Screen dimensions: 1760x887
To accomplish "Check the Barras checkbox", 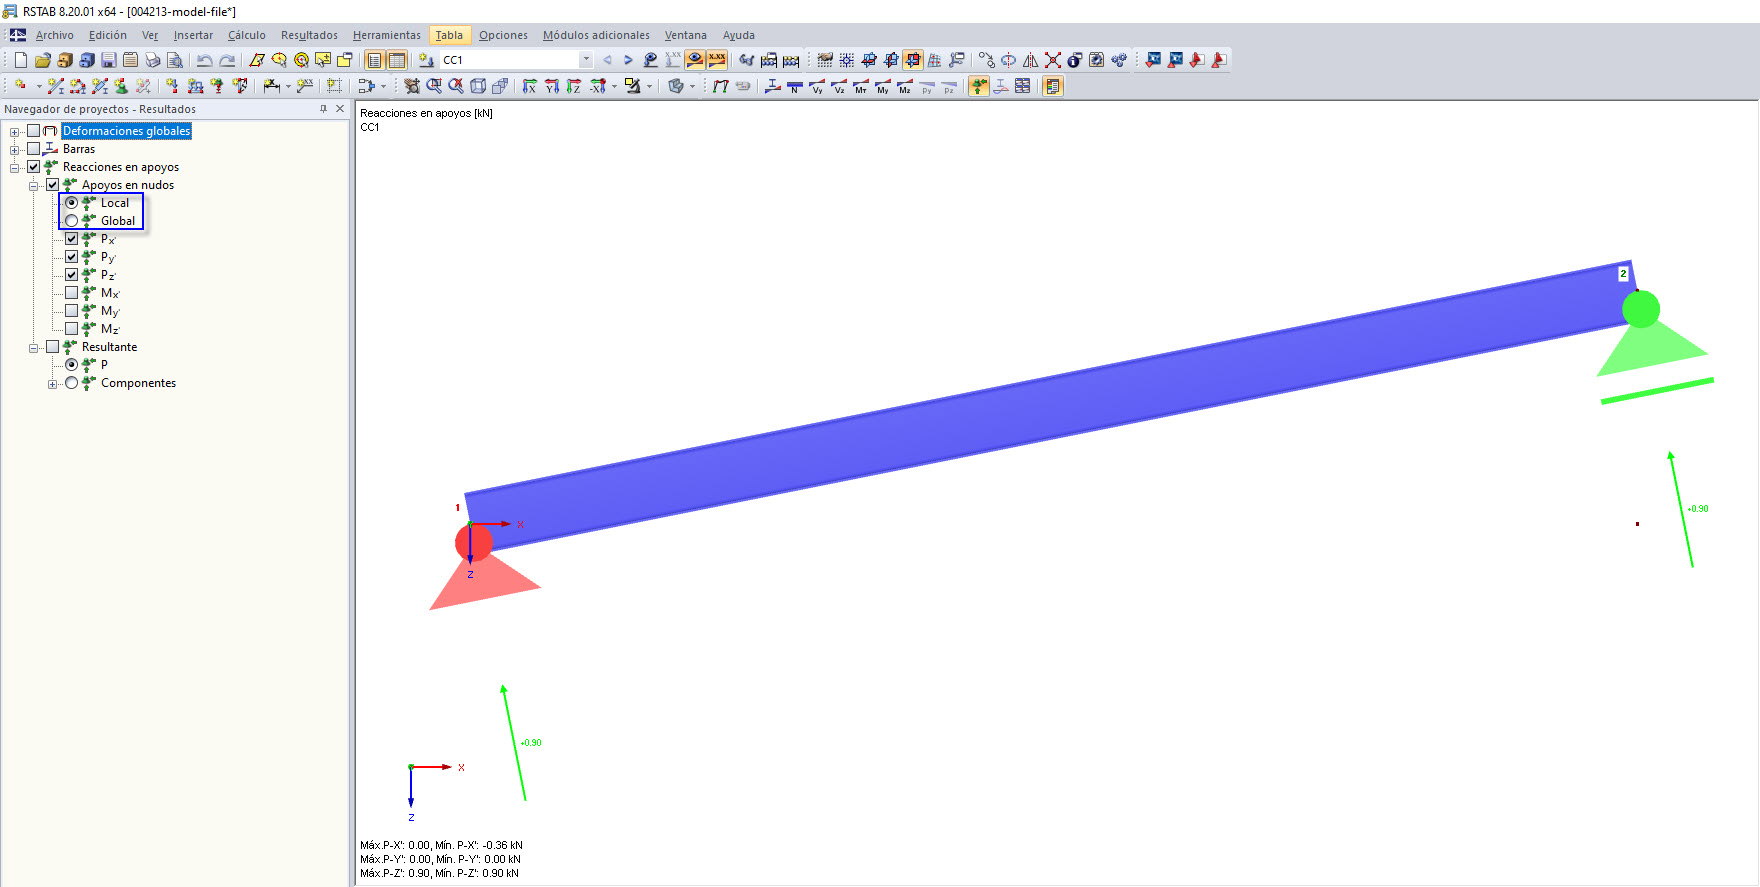I will [34, 149].
